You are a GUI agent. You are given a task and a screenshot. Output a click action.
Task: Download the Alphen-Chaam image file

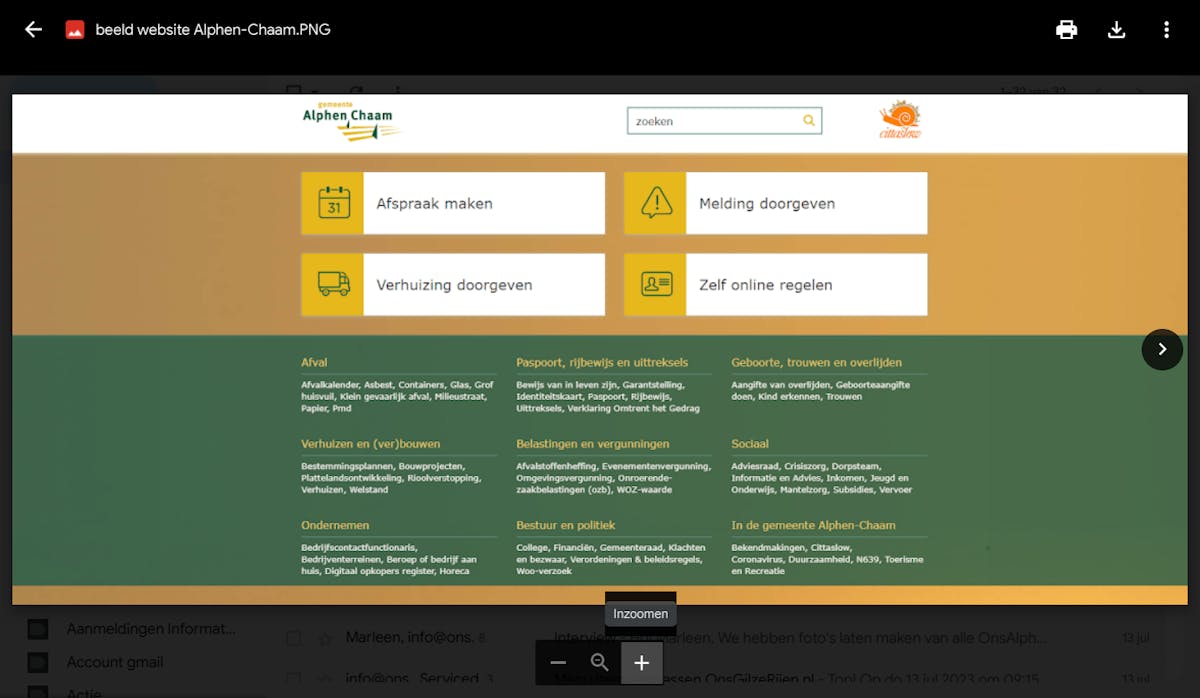pos(1117,30)
